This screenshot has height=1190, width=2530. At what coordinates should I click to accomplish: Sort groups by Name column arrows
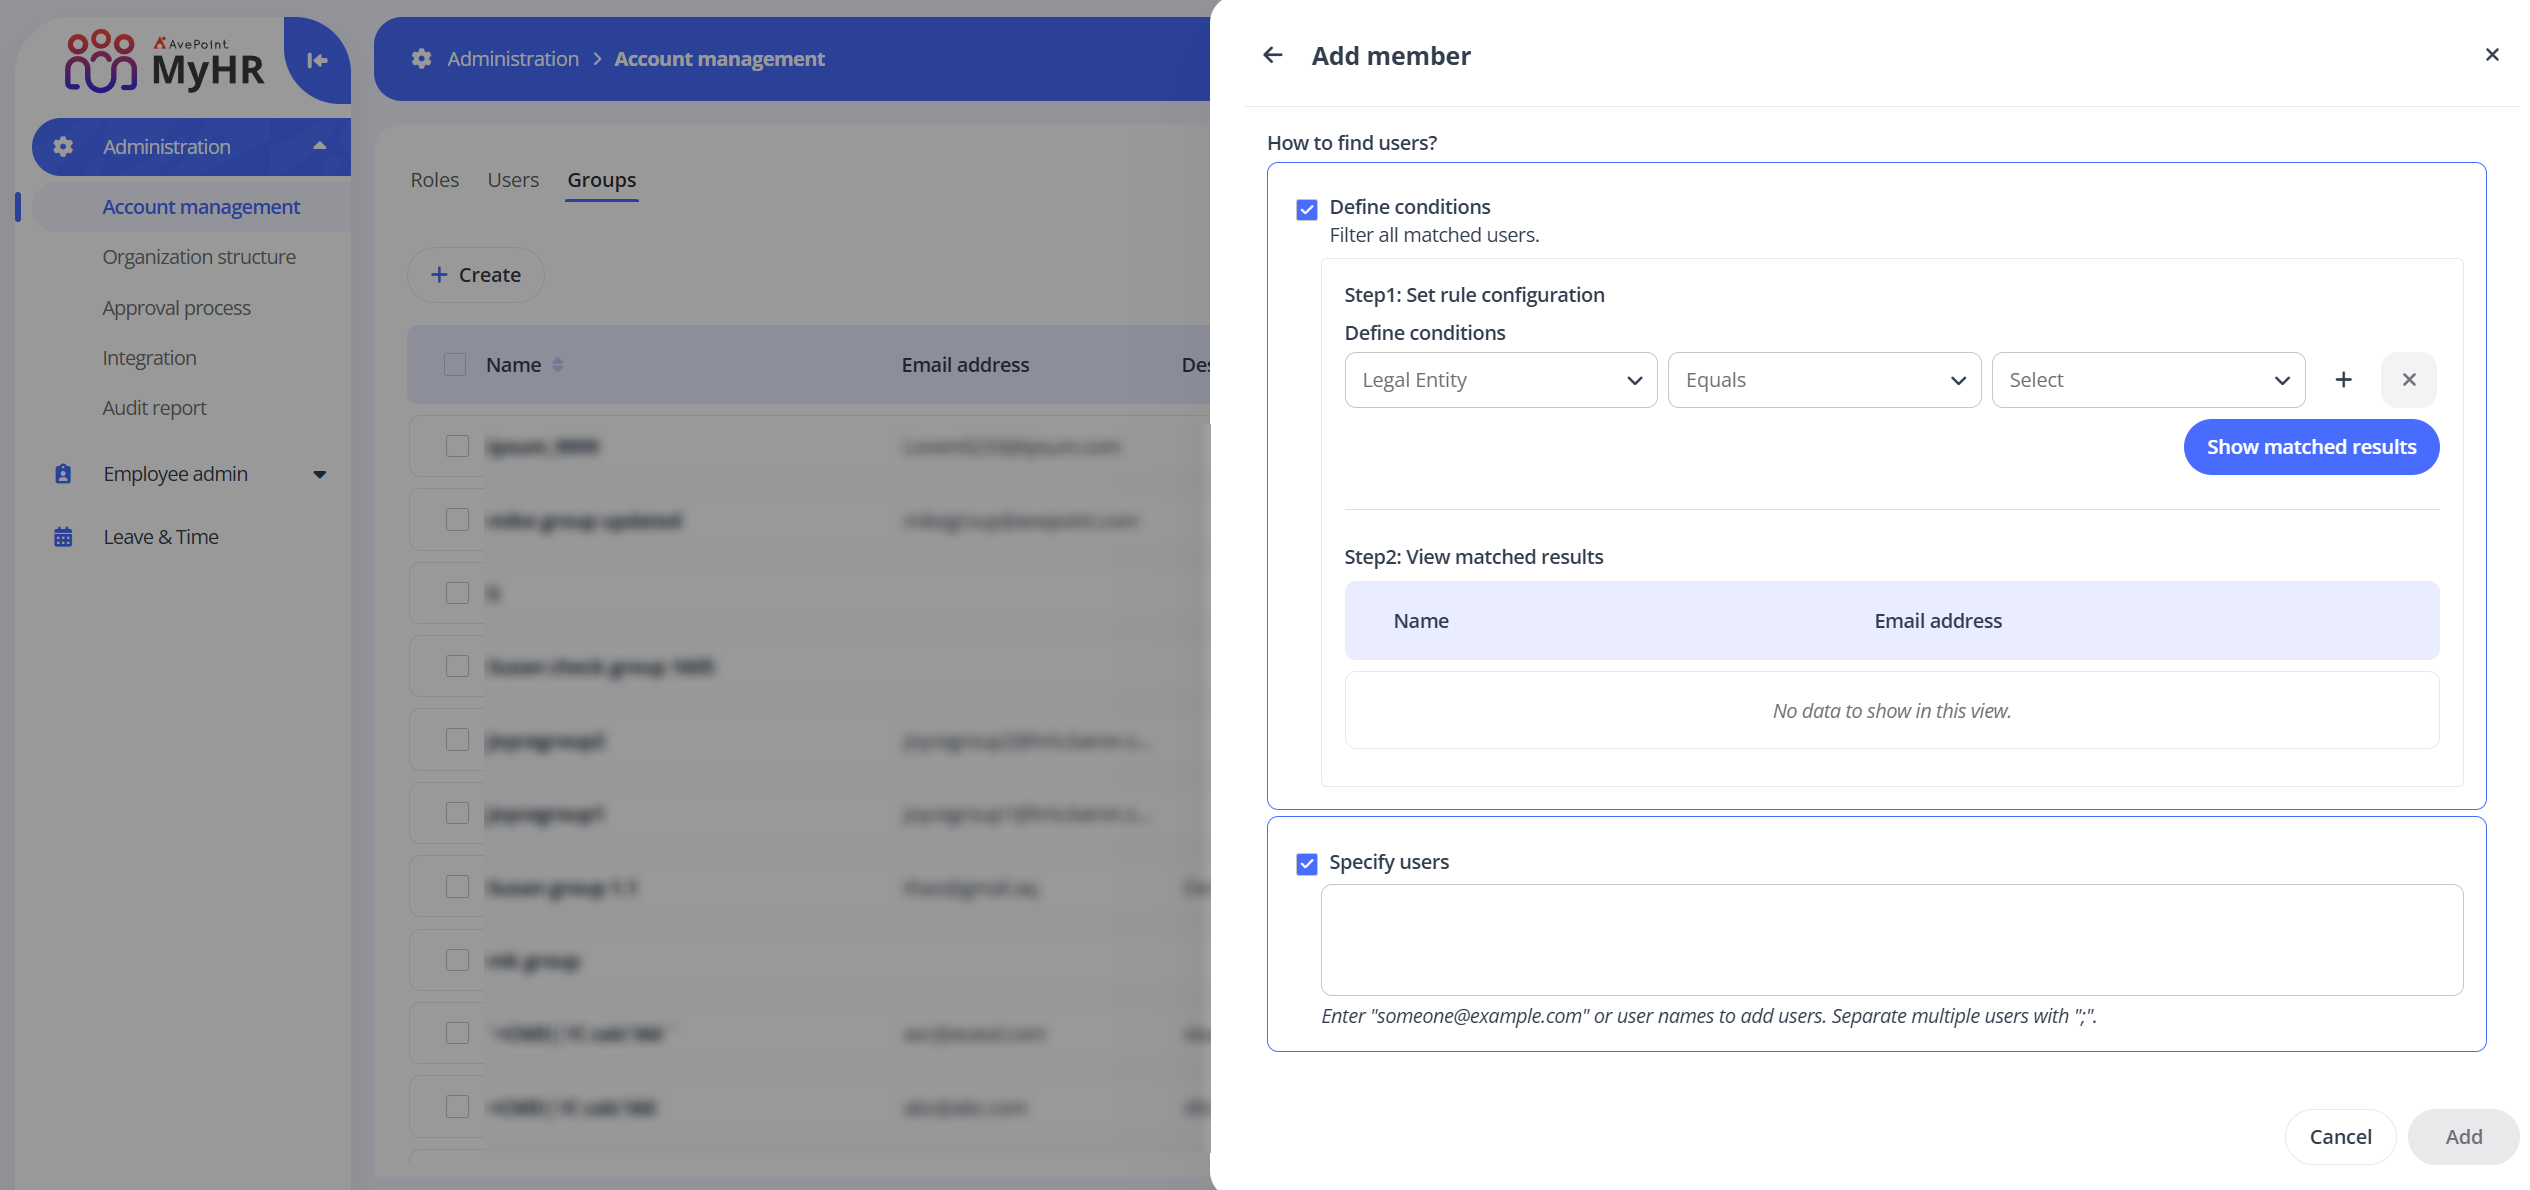(558, 365)
